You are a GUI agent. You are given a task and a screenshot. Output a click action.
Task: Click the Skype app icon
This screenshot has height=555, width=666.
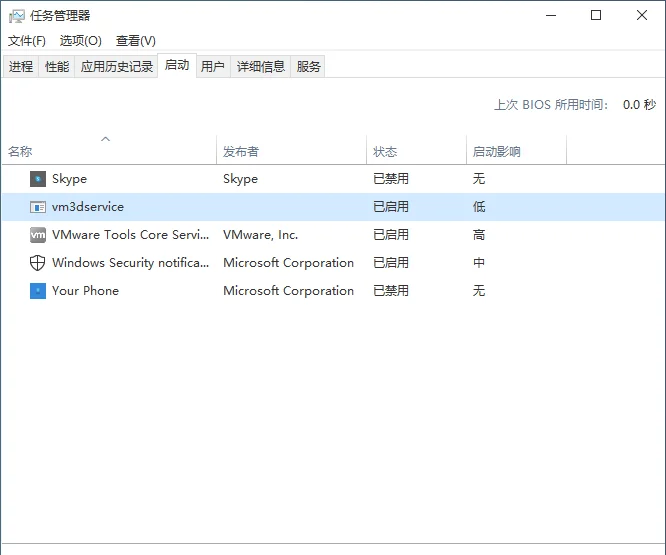[38, 179]
